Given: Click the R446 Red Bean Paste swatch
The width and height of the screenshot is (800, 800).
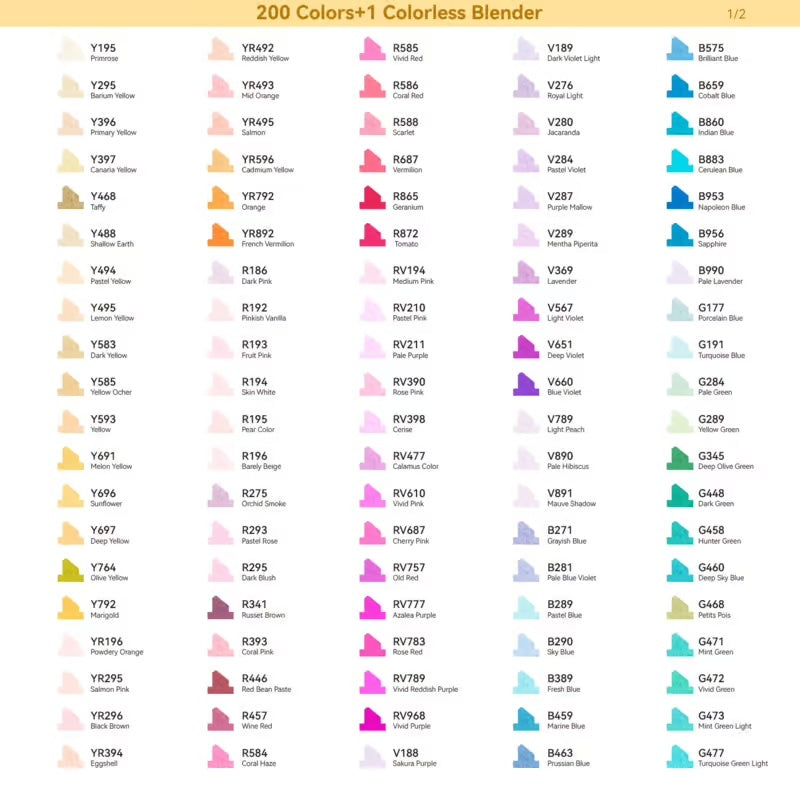Looking at the screenshot, I should pyautogui.click(x=221, y=682).
